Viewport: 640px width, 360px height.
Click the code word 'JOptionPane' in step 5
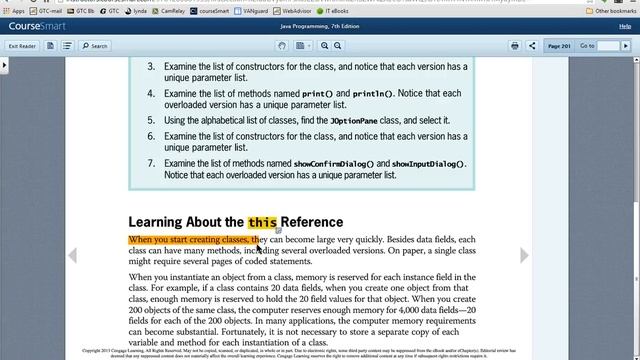click(354, 121)
